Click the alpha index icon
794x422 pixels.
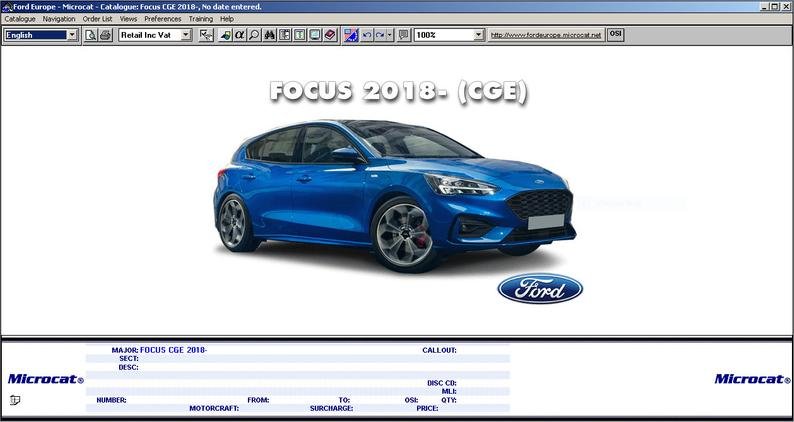(240, 35)
